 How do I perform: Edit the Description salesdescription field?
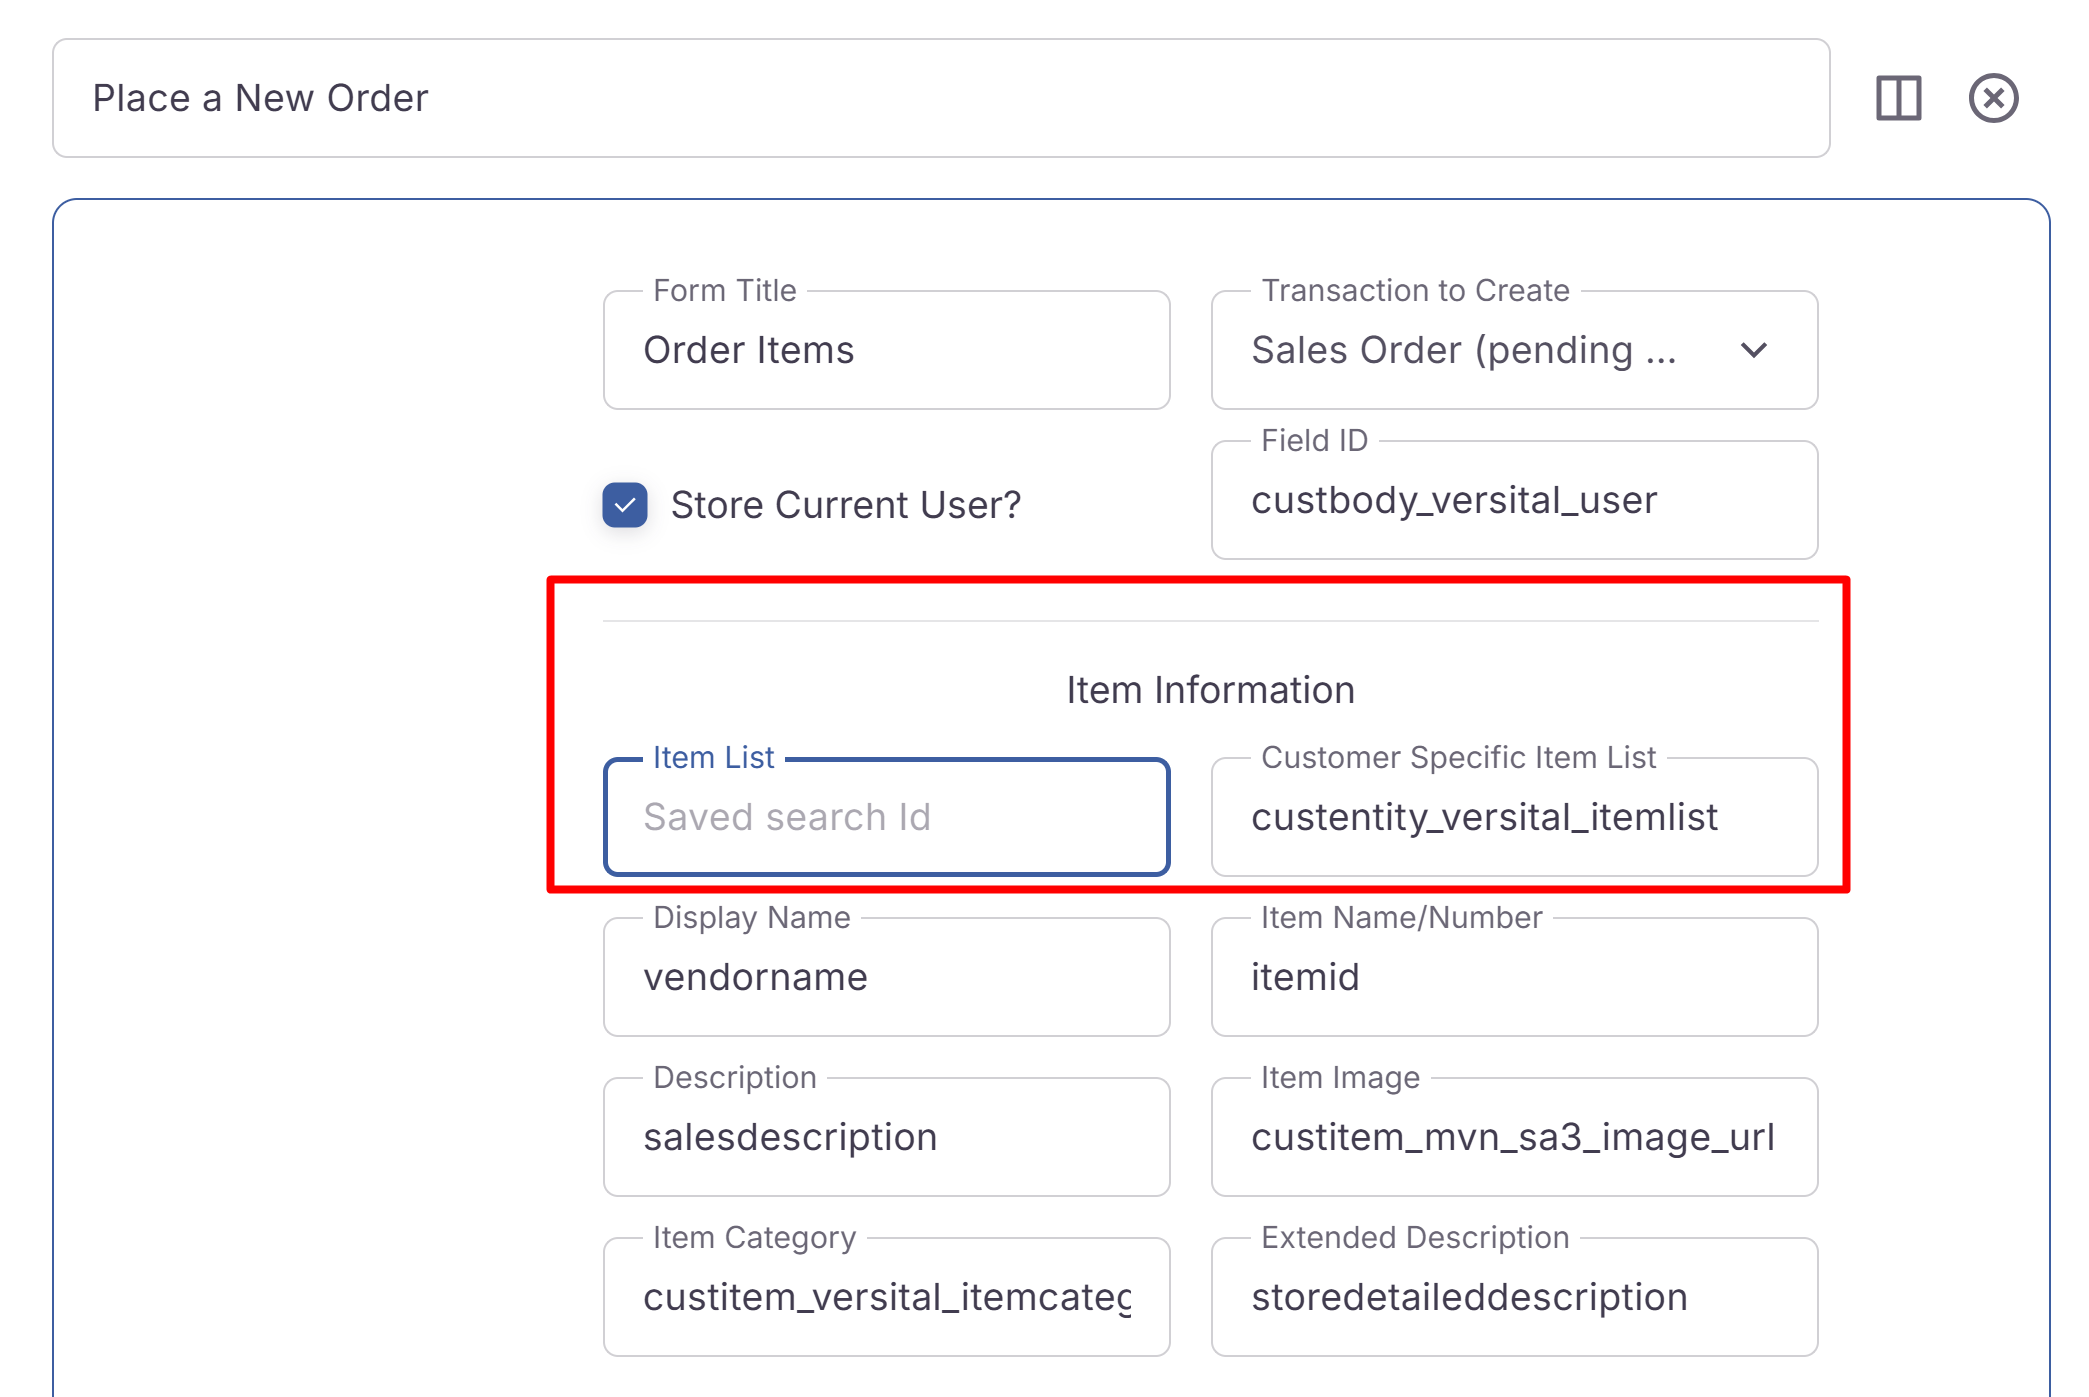pyautogui.click(x=886, y=1137)
